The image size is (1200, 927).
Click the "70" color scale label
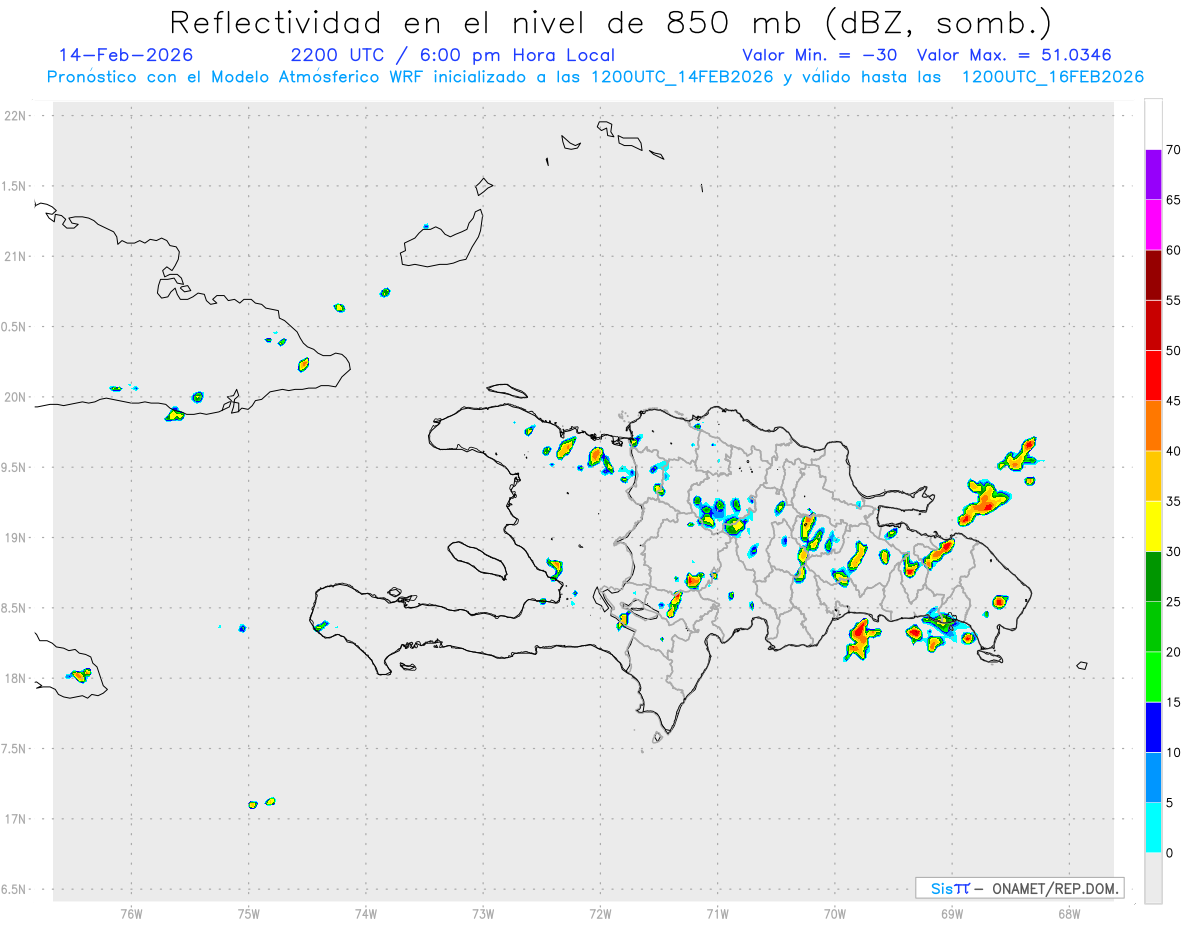[1173, 150]
